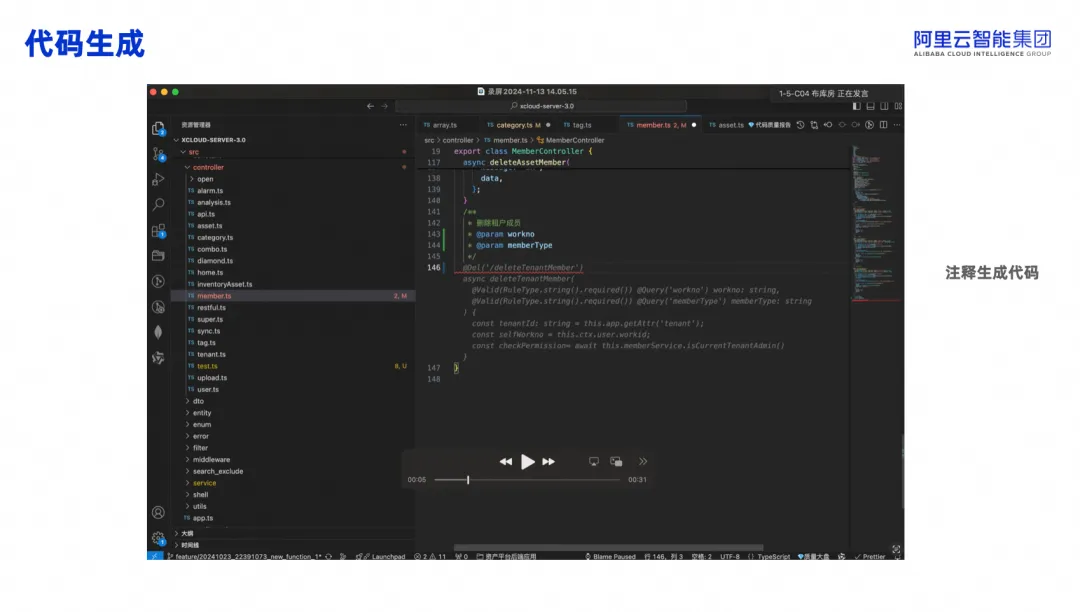Open the Manage gear icon

tap(158, 538)
